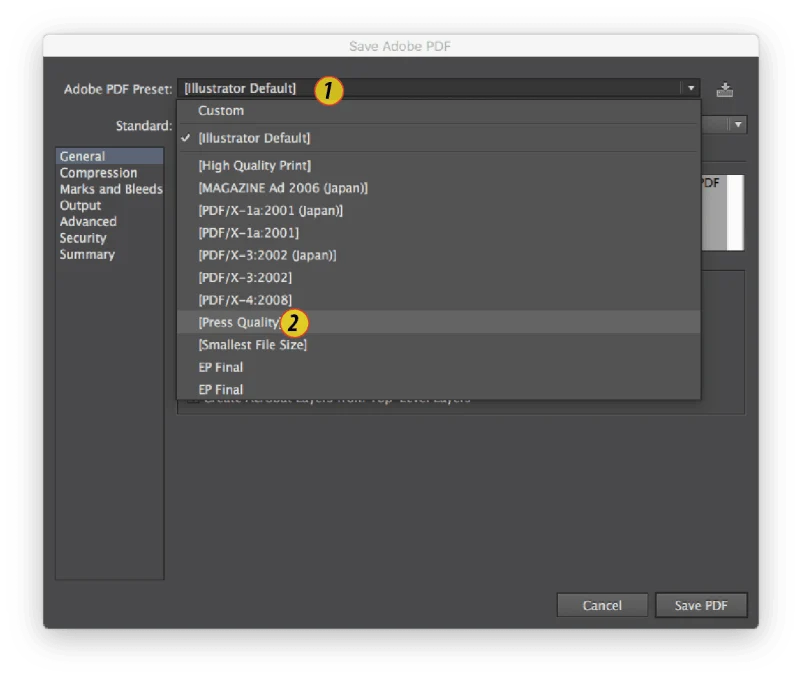
Task: Click the Save PDF button
Action: (x=701, y=605)
